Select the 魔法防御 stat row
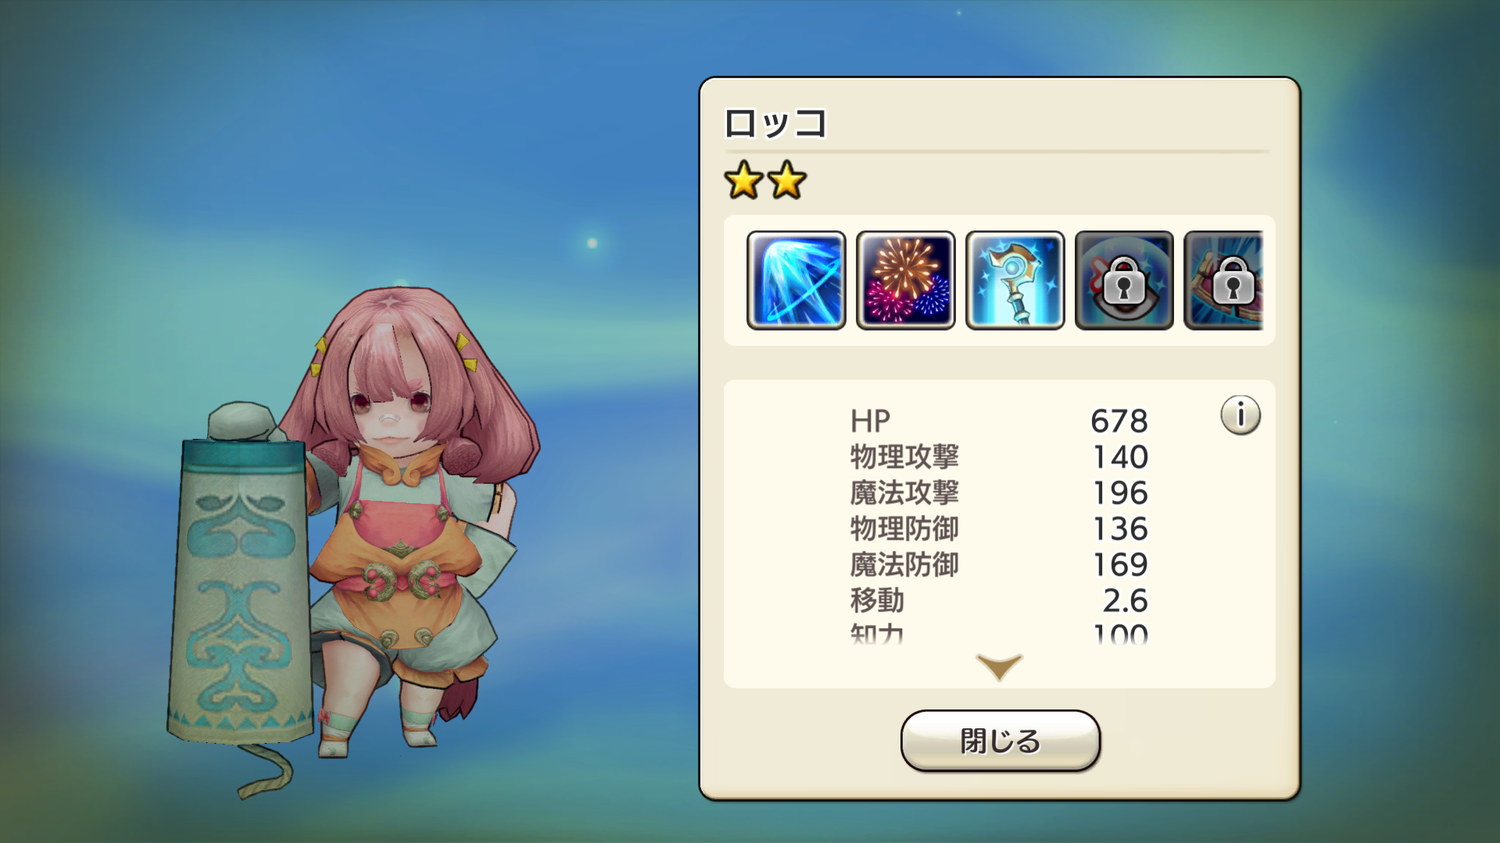The height and width of the screenshot is (843, 1500). (x=999, y=565)
